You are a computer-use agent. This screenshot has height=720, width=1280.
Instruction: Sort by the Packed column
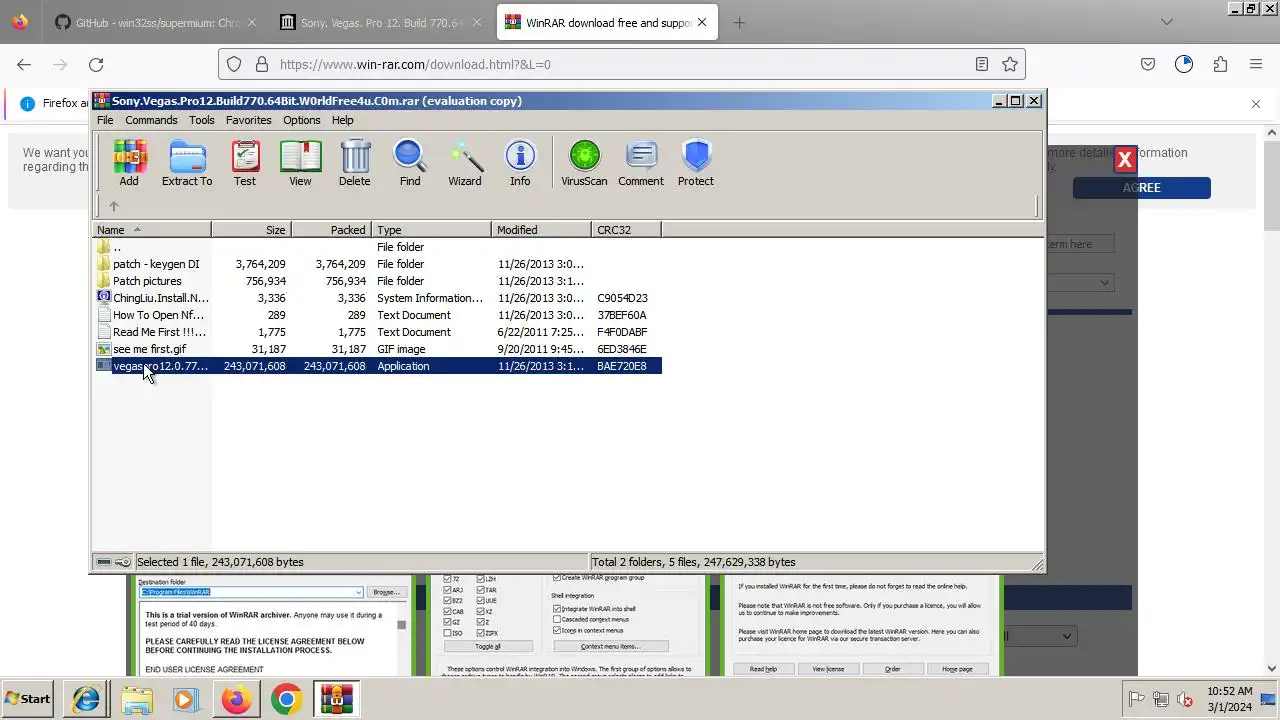[x=332, y=230]
